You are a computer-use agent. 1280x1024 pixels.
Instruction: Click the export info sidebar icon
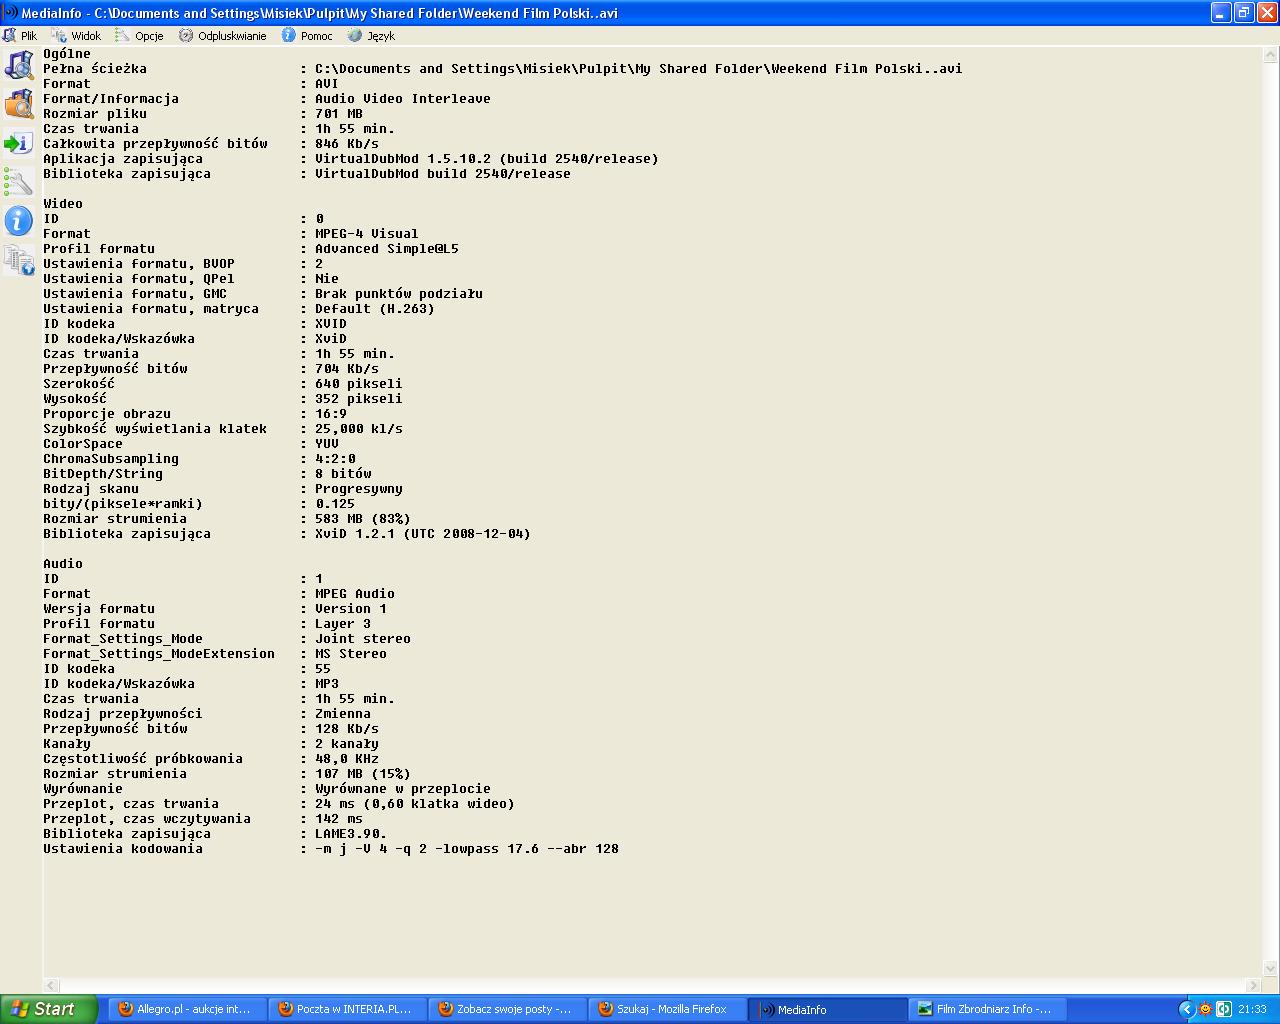[19, 144]
